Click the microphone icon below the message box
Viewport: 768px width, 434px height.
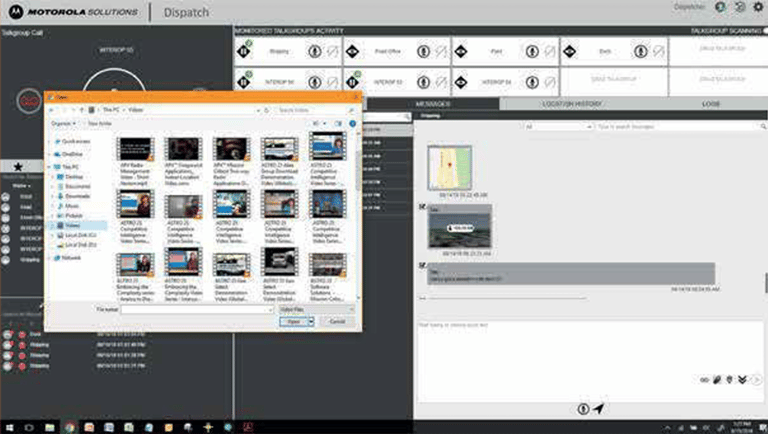pyautogui.click(x=583, y=409)
